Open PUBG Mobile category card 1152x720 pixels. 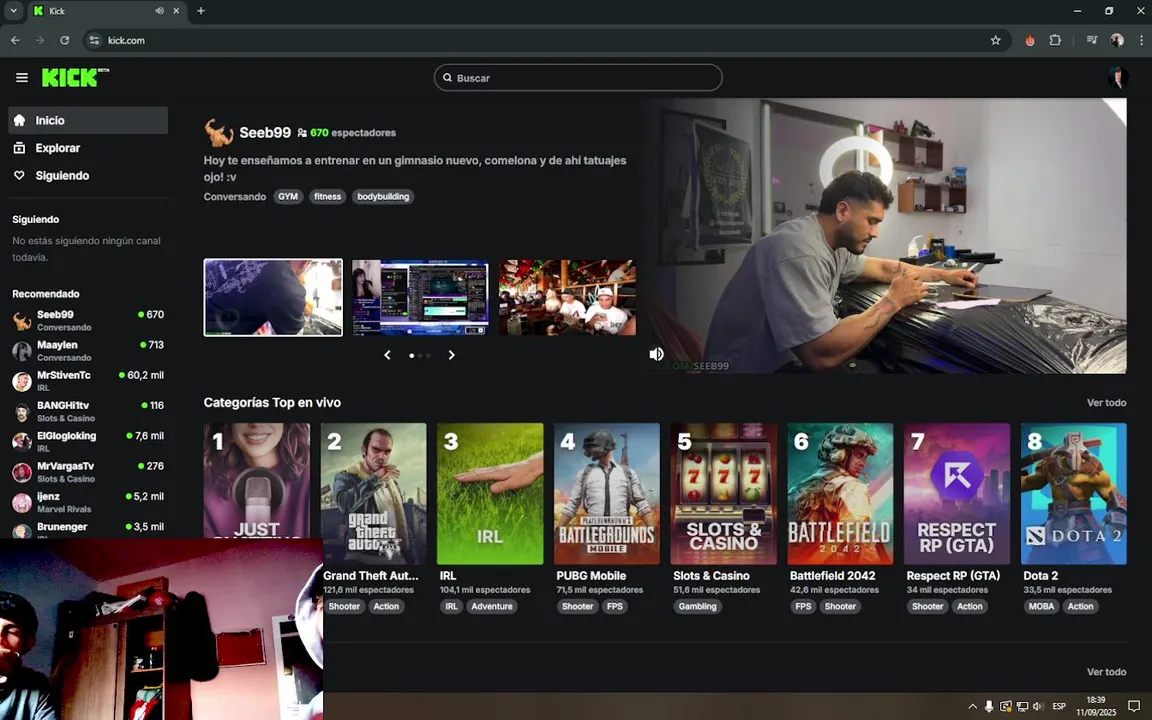pos(607,494)
